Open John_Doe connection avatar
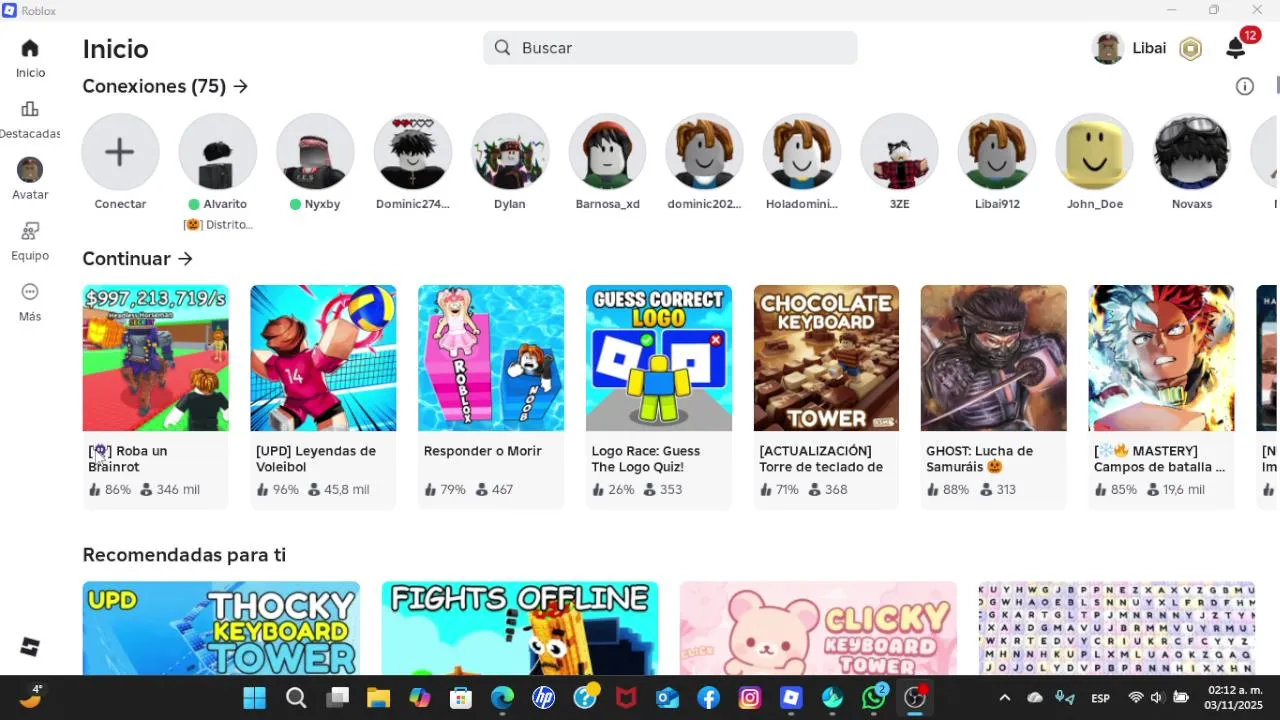 coord(1094,152)
